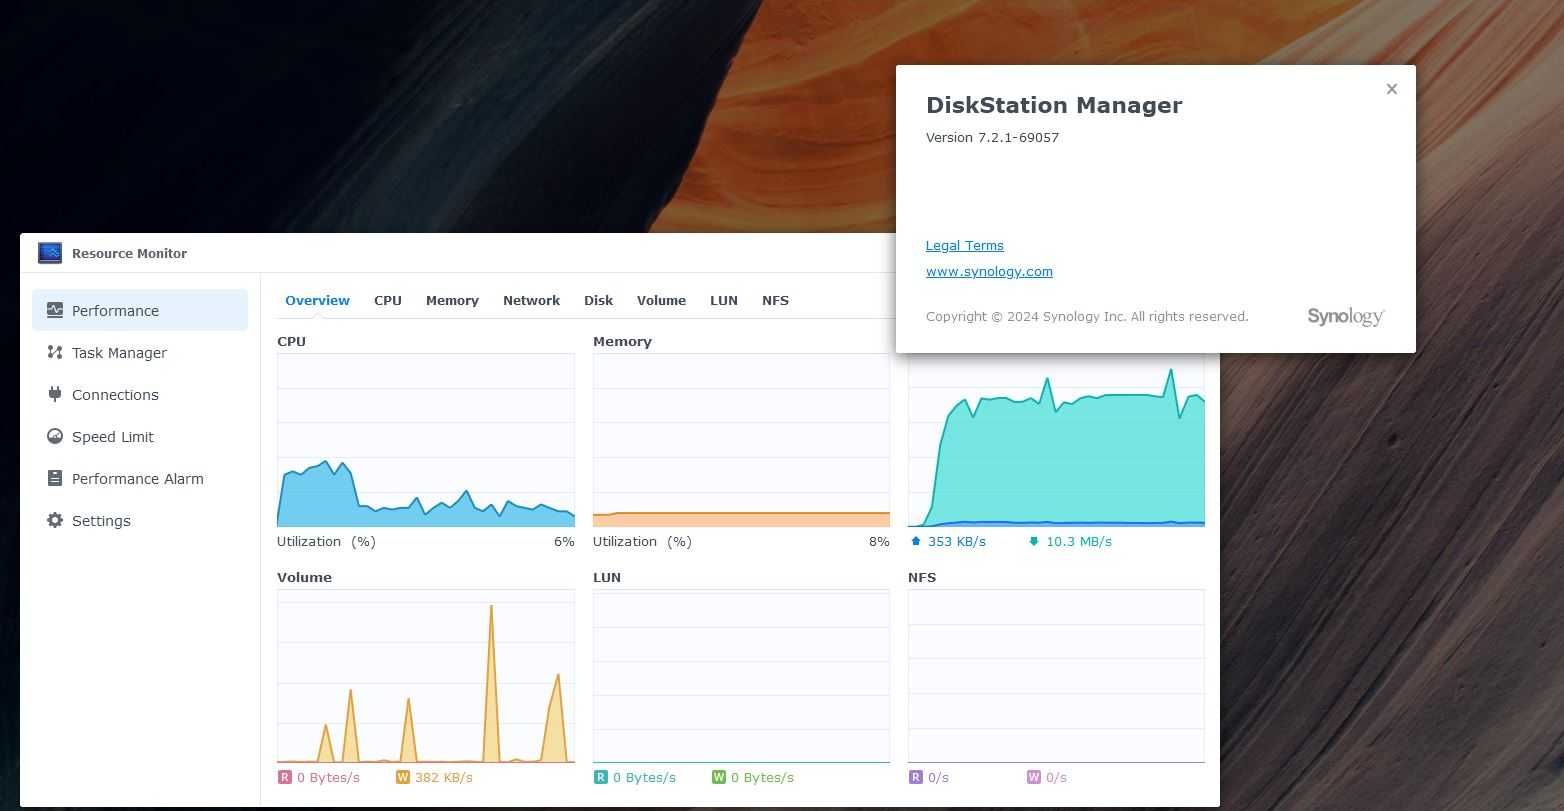Viewport: 1564px width, 811px height.
Task: Click the Performance Alarm icon
Action: pos(55,478)
